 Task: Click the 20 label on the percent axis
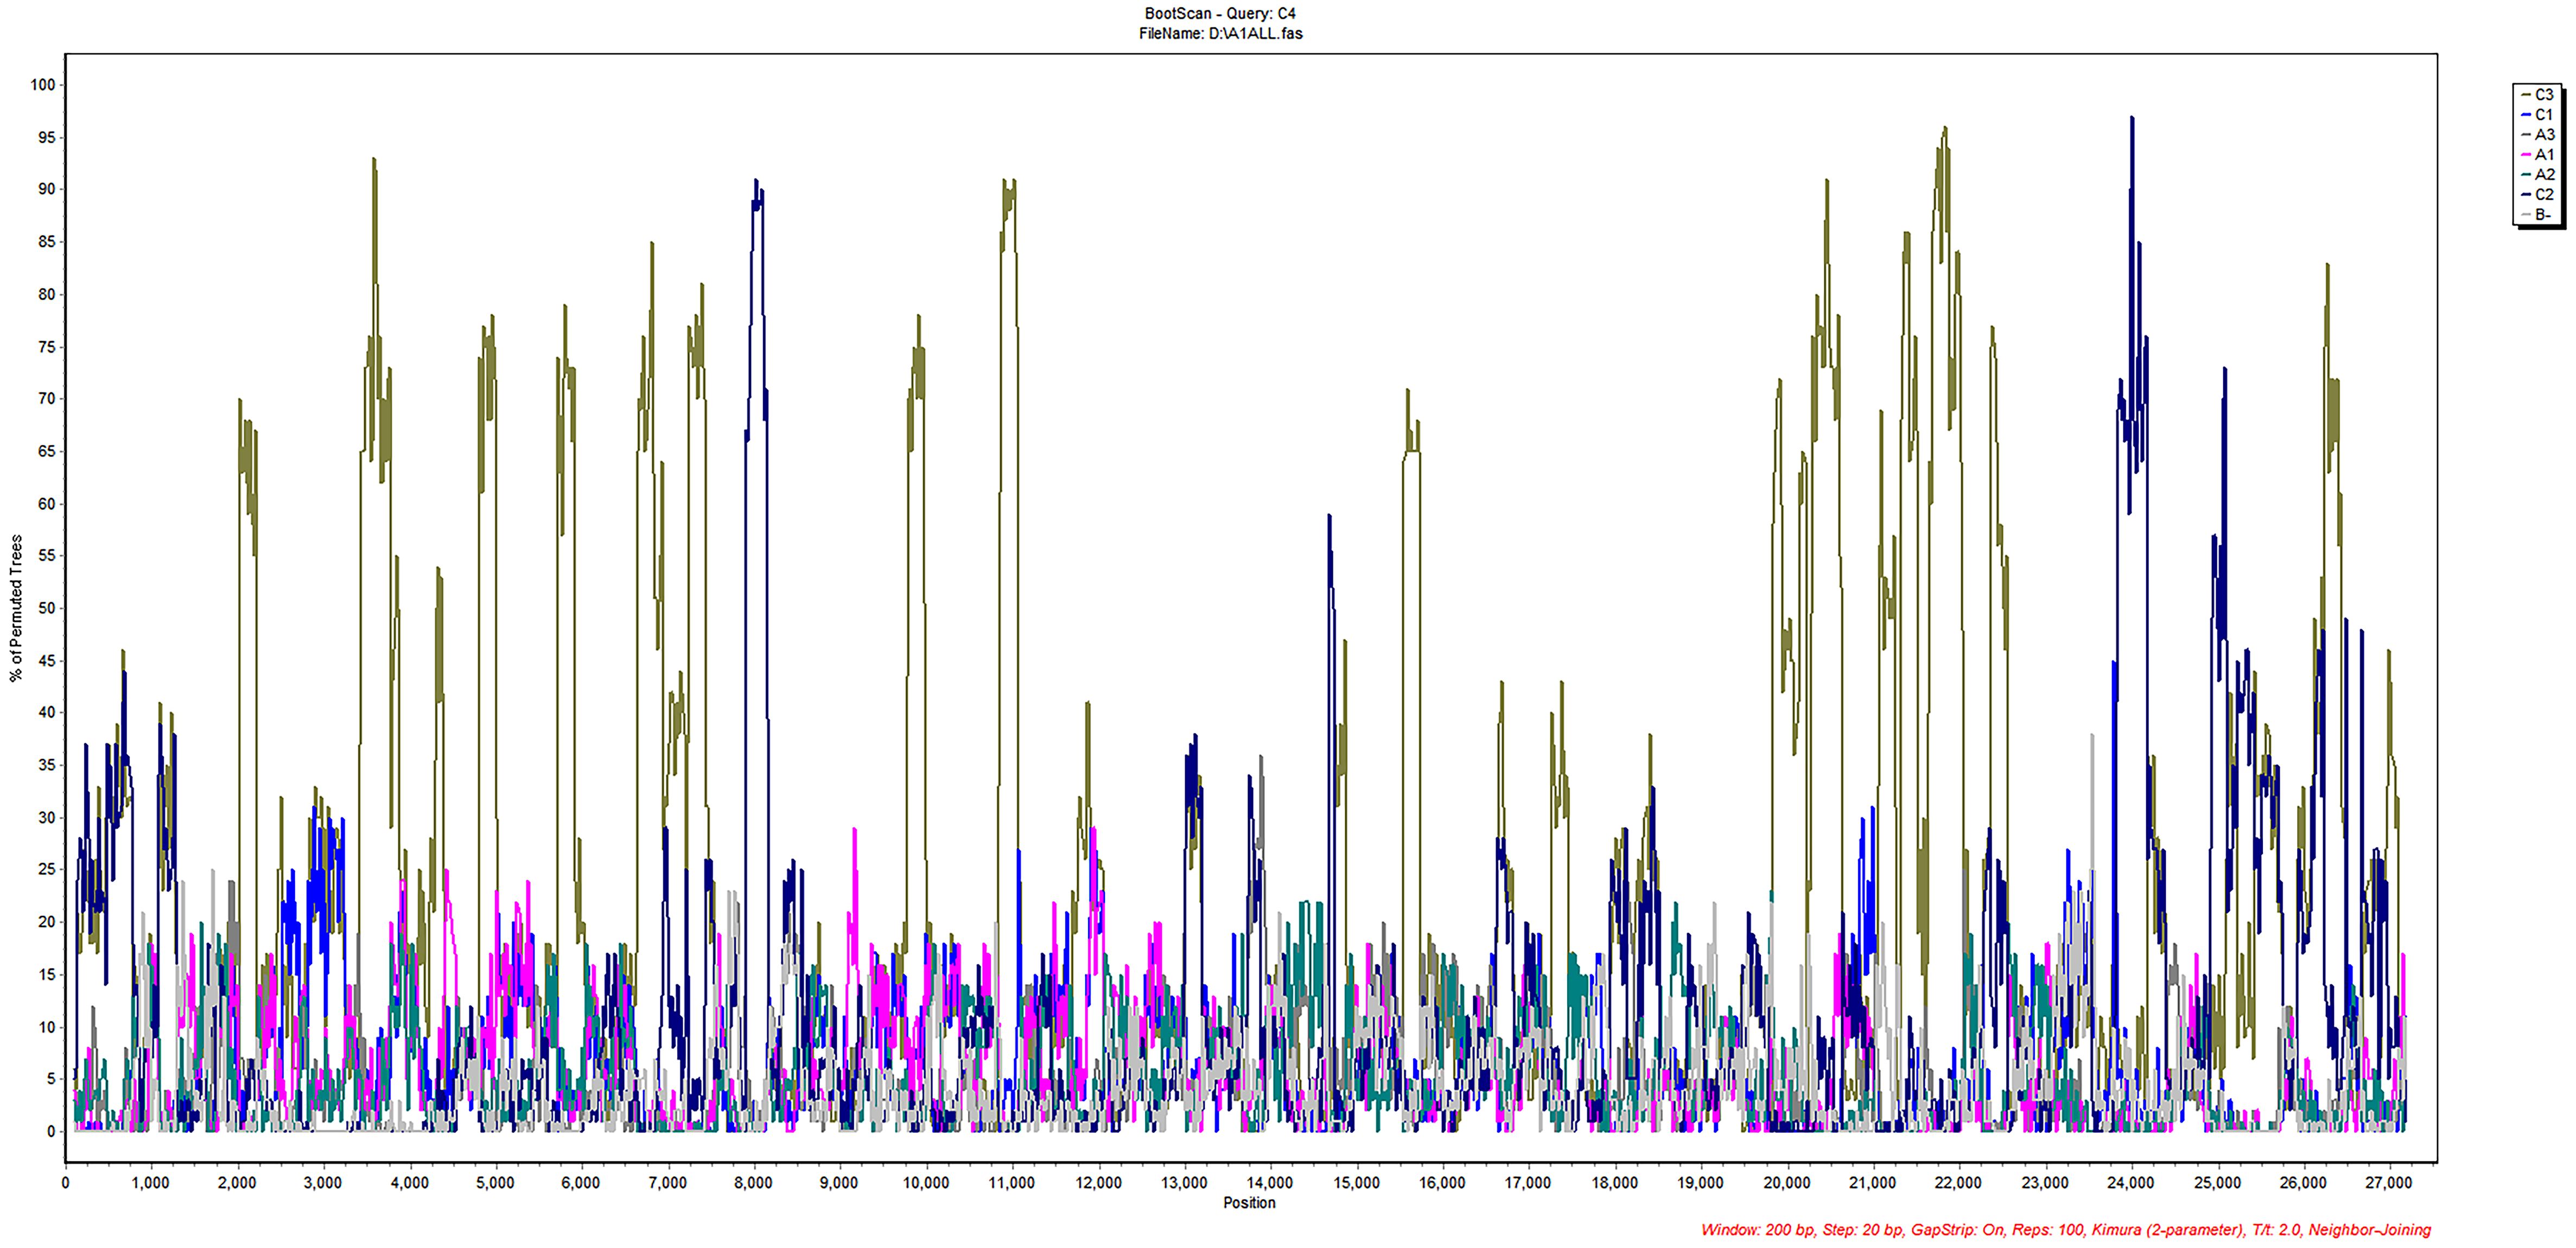click(x=47, y=923)
